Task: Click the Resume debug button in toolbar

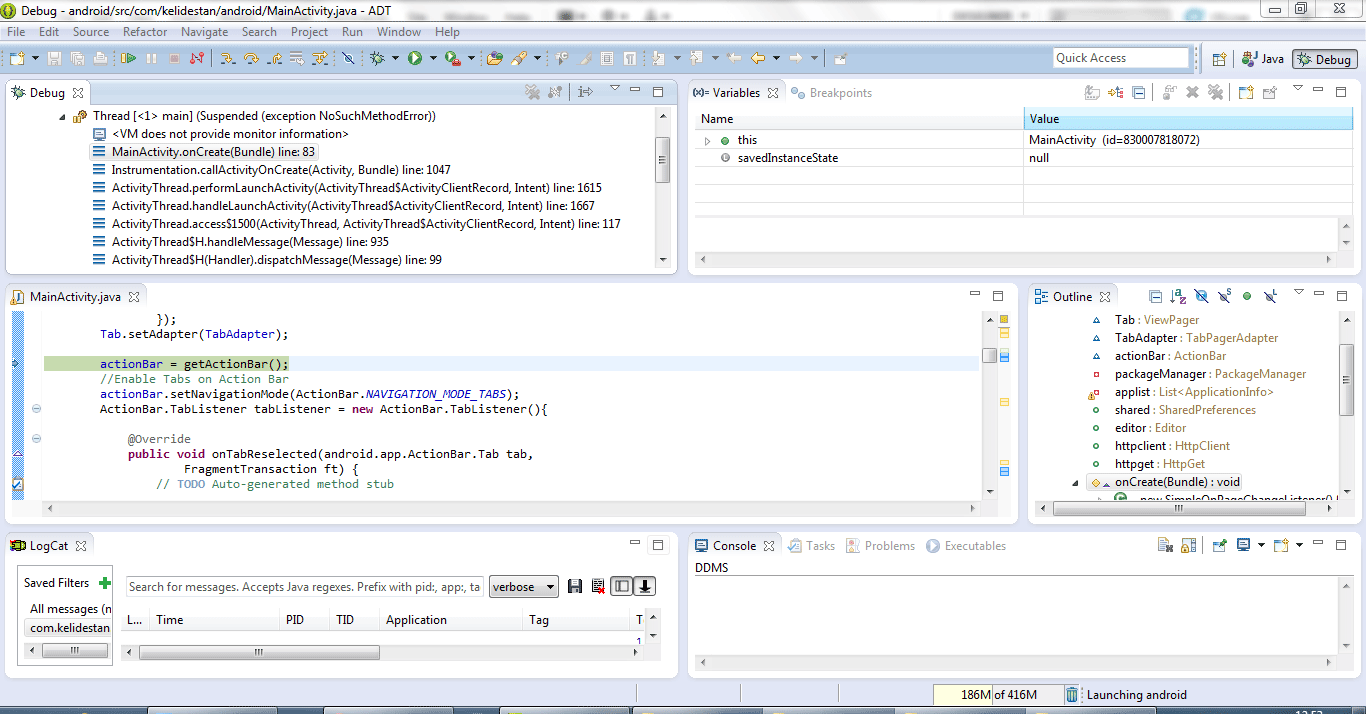Action: (128, 58)
